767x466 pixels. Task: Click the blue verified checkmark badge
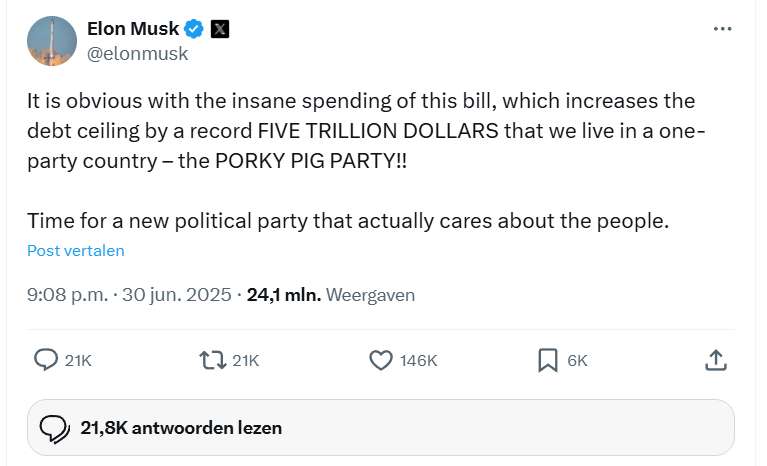pos(195,29)
